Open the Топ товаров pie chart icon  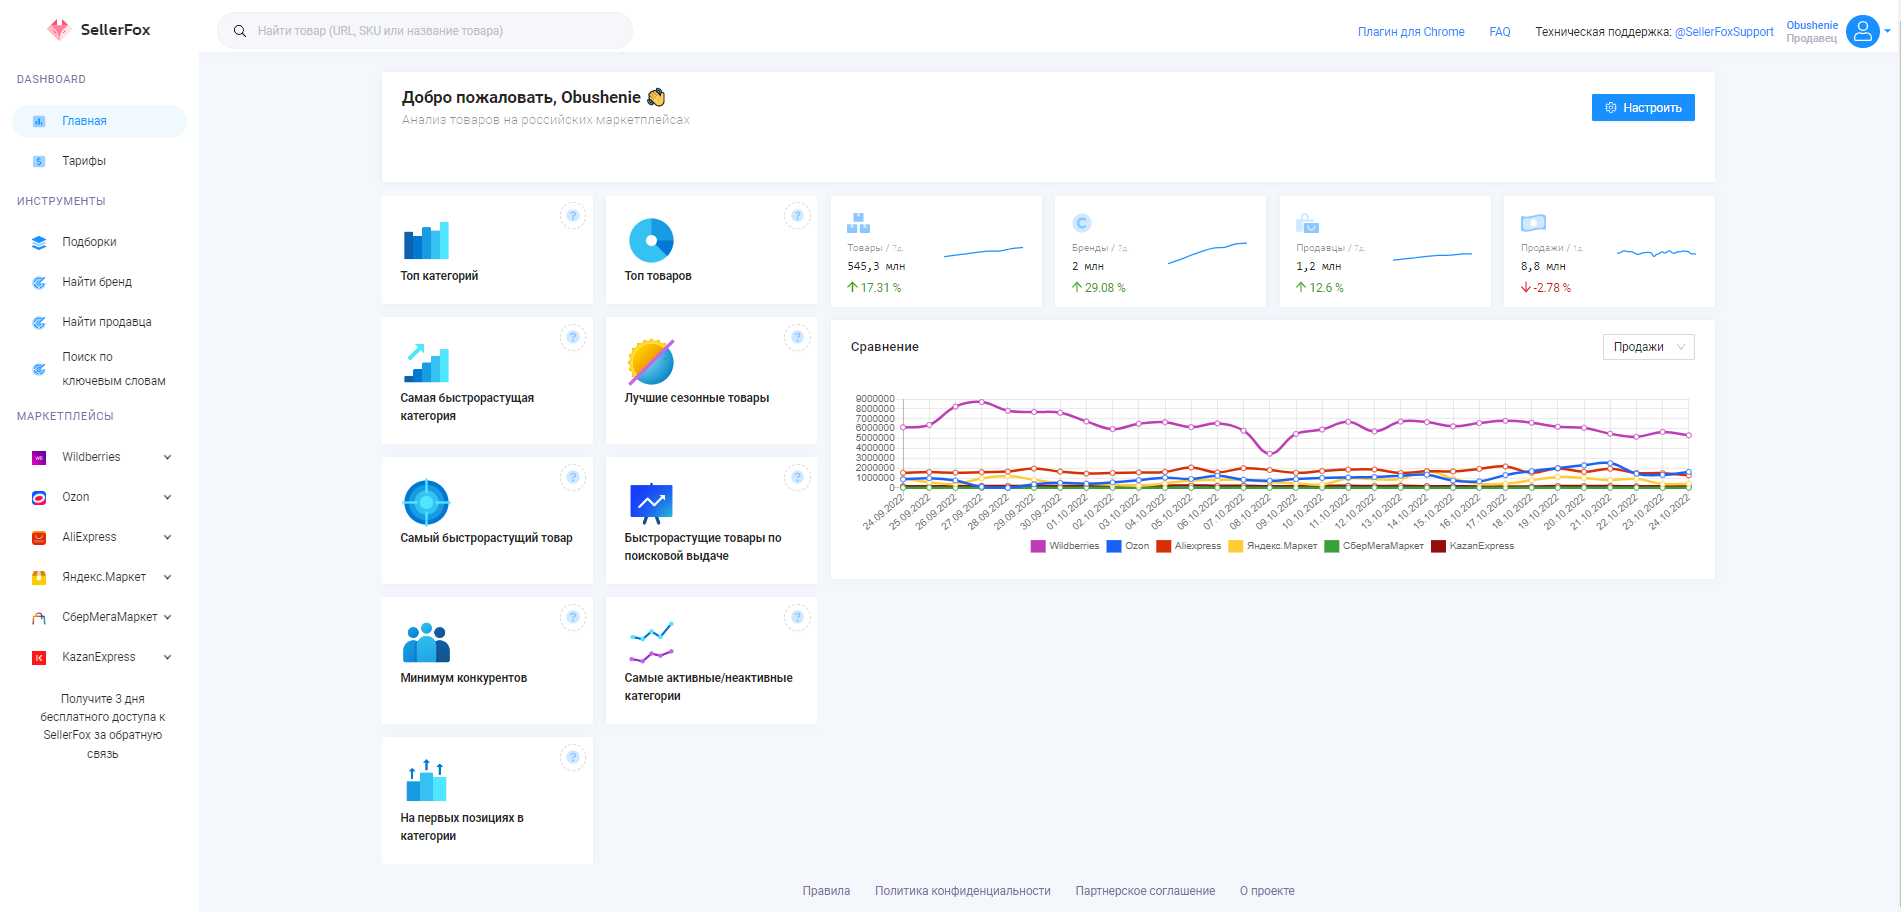coord(651,241)
